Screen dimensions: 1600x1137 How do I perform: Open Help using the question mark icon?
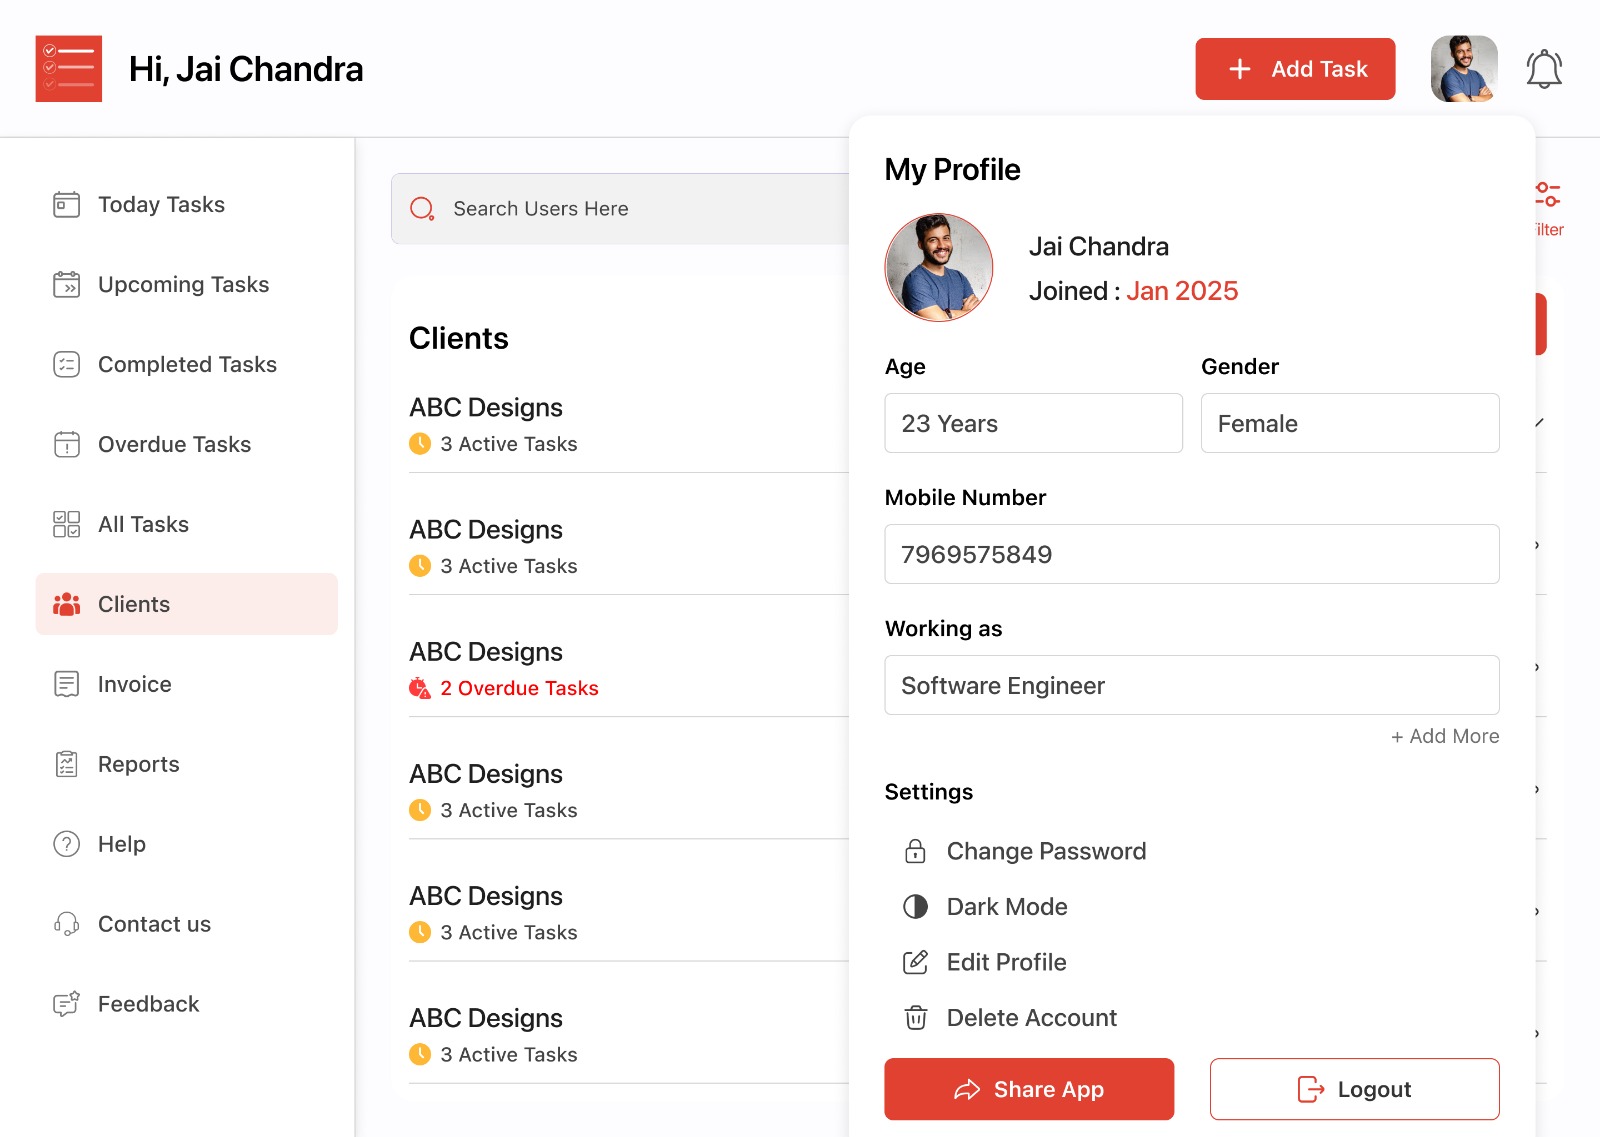click(x=65, y=844)
